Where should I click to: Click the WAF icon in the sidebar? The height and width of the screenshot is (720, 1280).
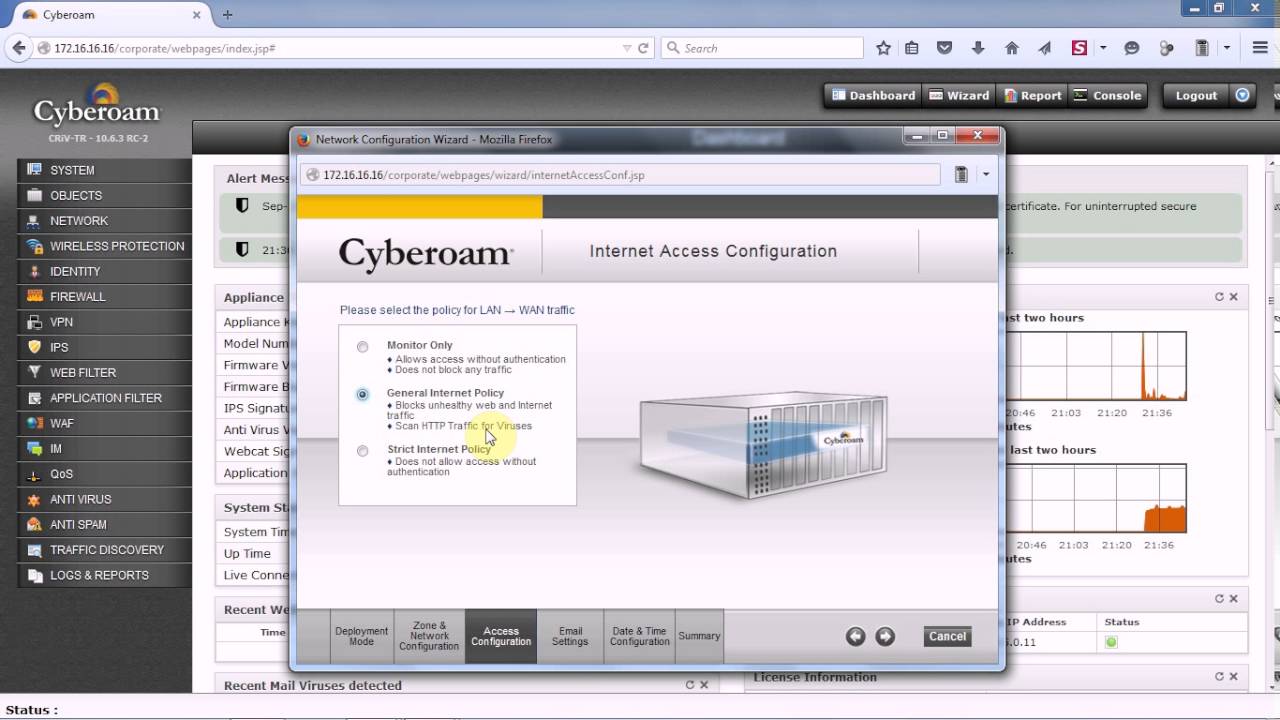[x=35, y=423]
